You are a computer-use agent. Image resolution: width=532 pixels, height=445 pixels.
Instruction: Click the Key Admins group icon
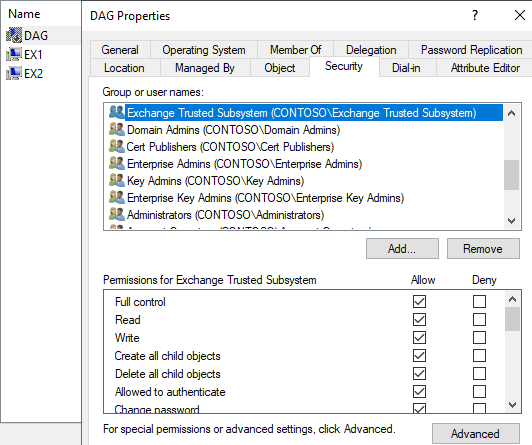click(x=117, y=180)
